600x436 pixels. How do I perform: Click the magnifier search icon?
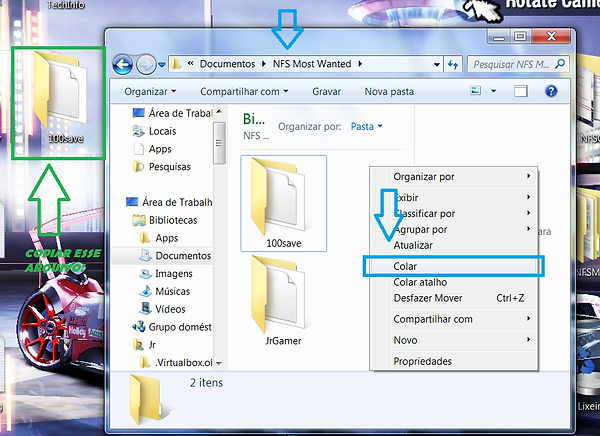click(x=560, y=64)
